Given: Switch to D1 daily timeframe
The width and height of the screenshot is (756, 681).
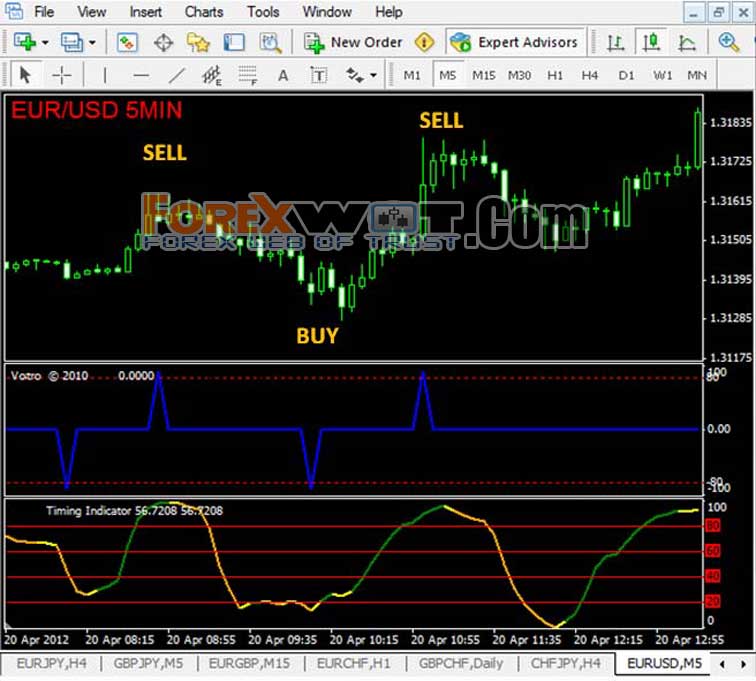Looking at the screenshot, I should pos(626,75).
